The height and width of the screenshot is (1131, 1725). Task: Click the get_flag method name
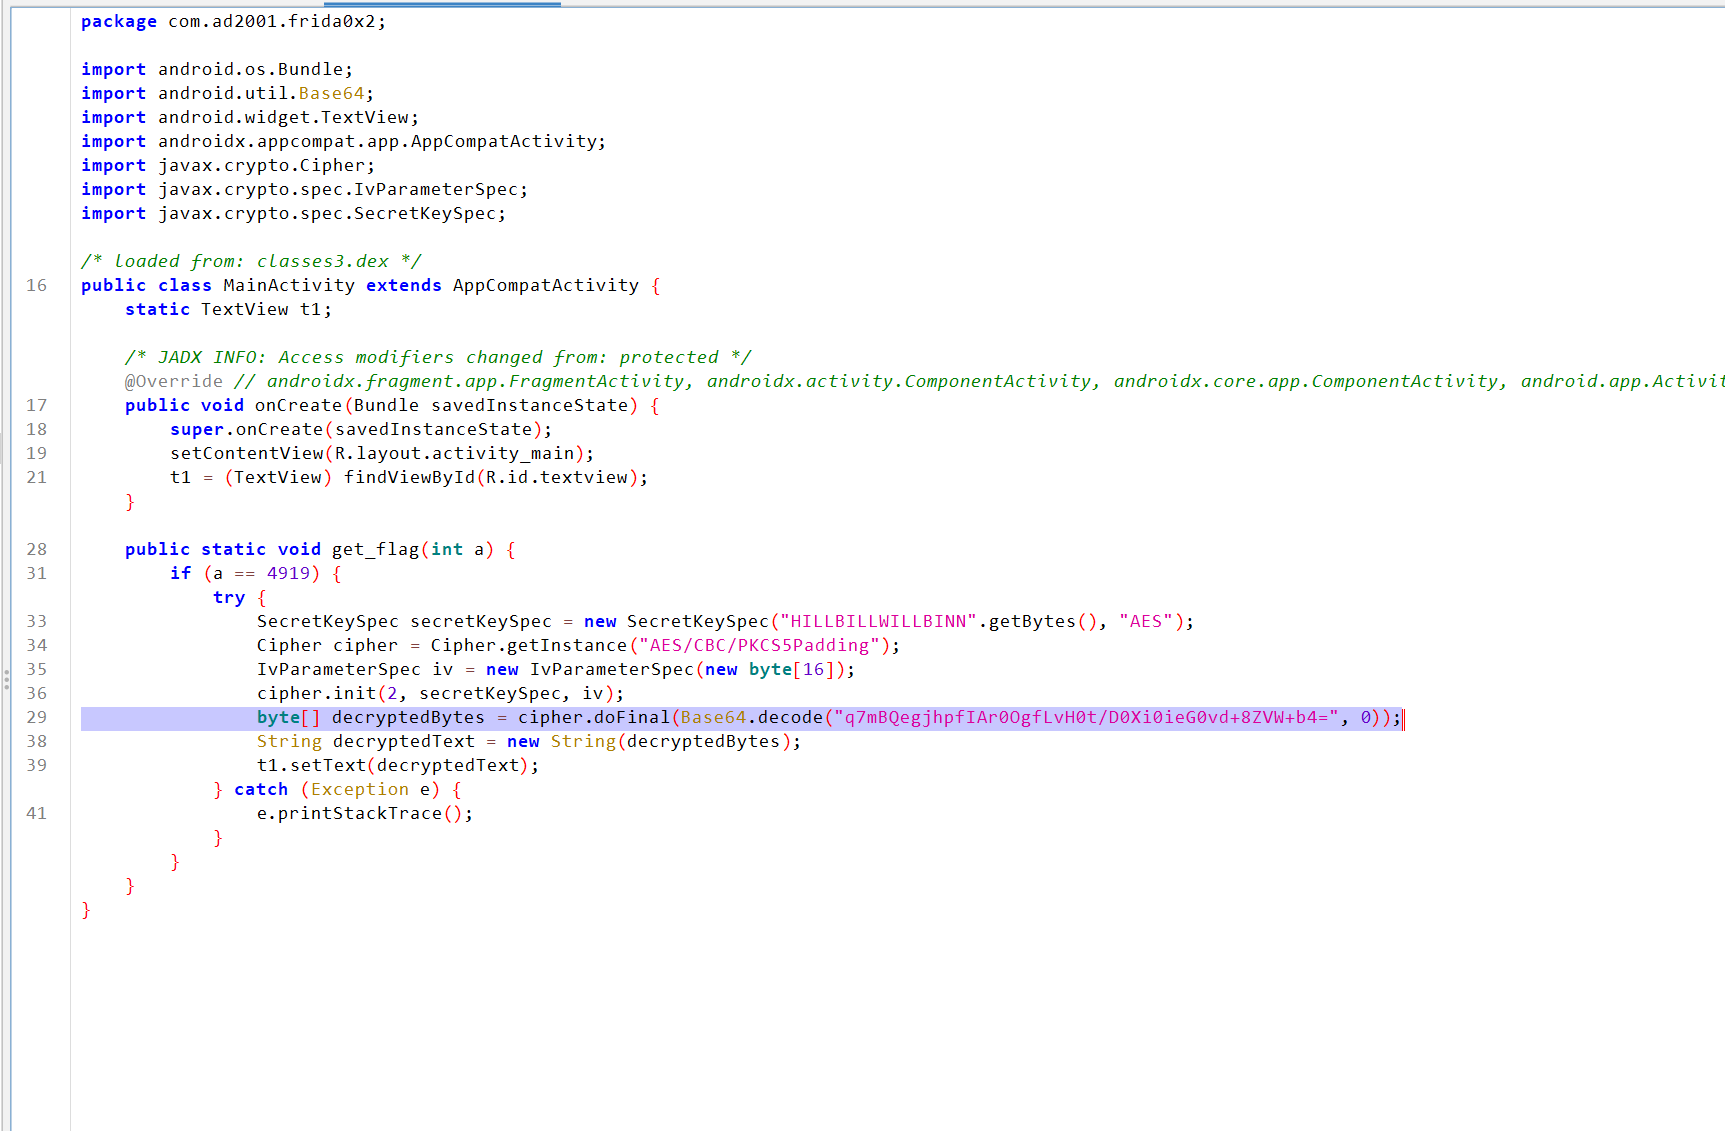coord(375,549)
